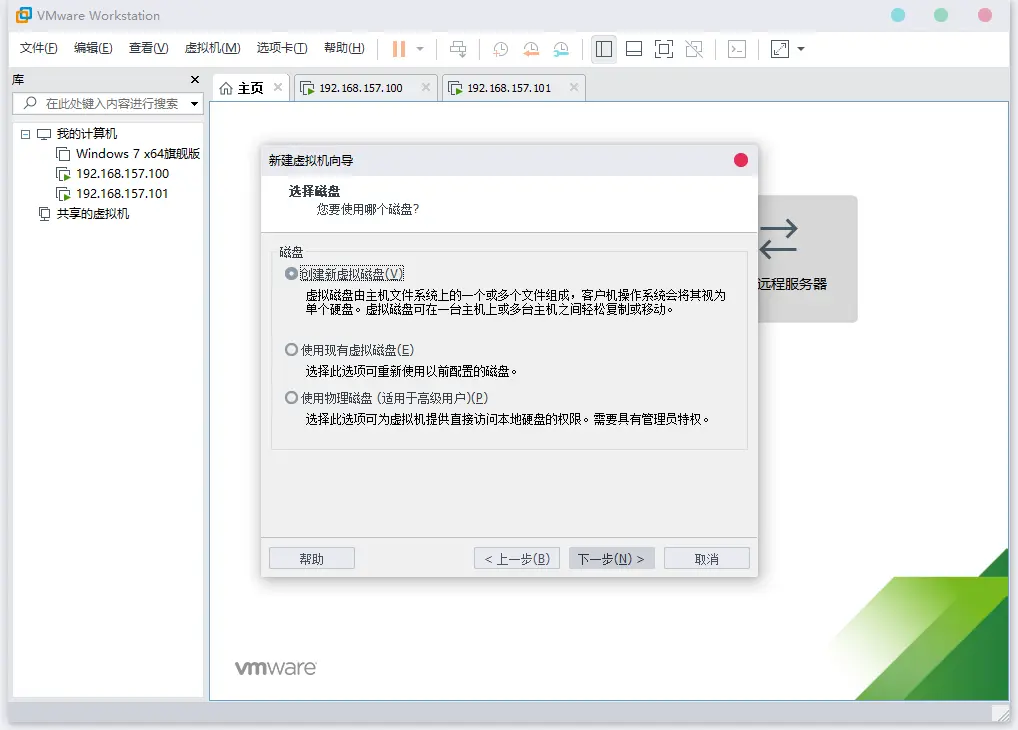This screenshot has width=1018, height=730.
Task: Click running VM icon beside 192.168.157.101 in tree
Action: (63, 194)
